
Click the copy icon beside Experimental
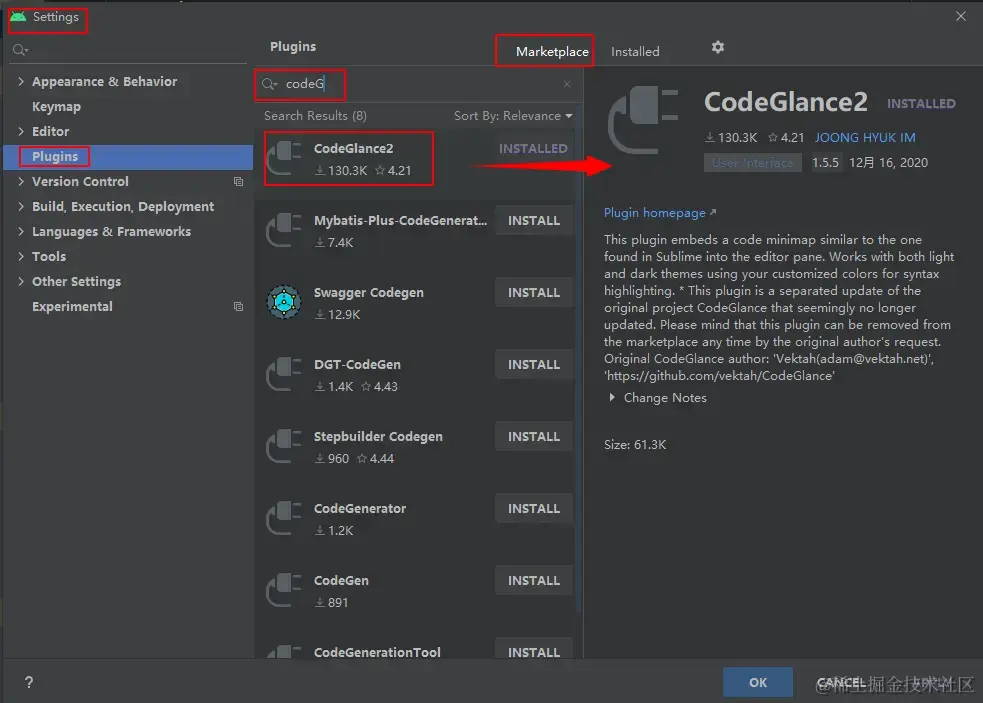238,307
